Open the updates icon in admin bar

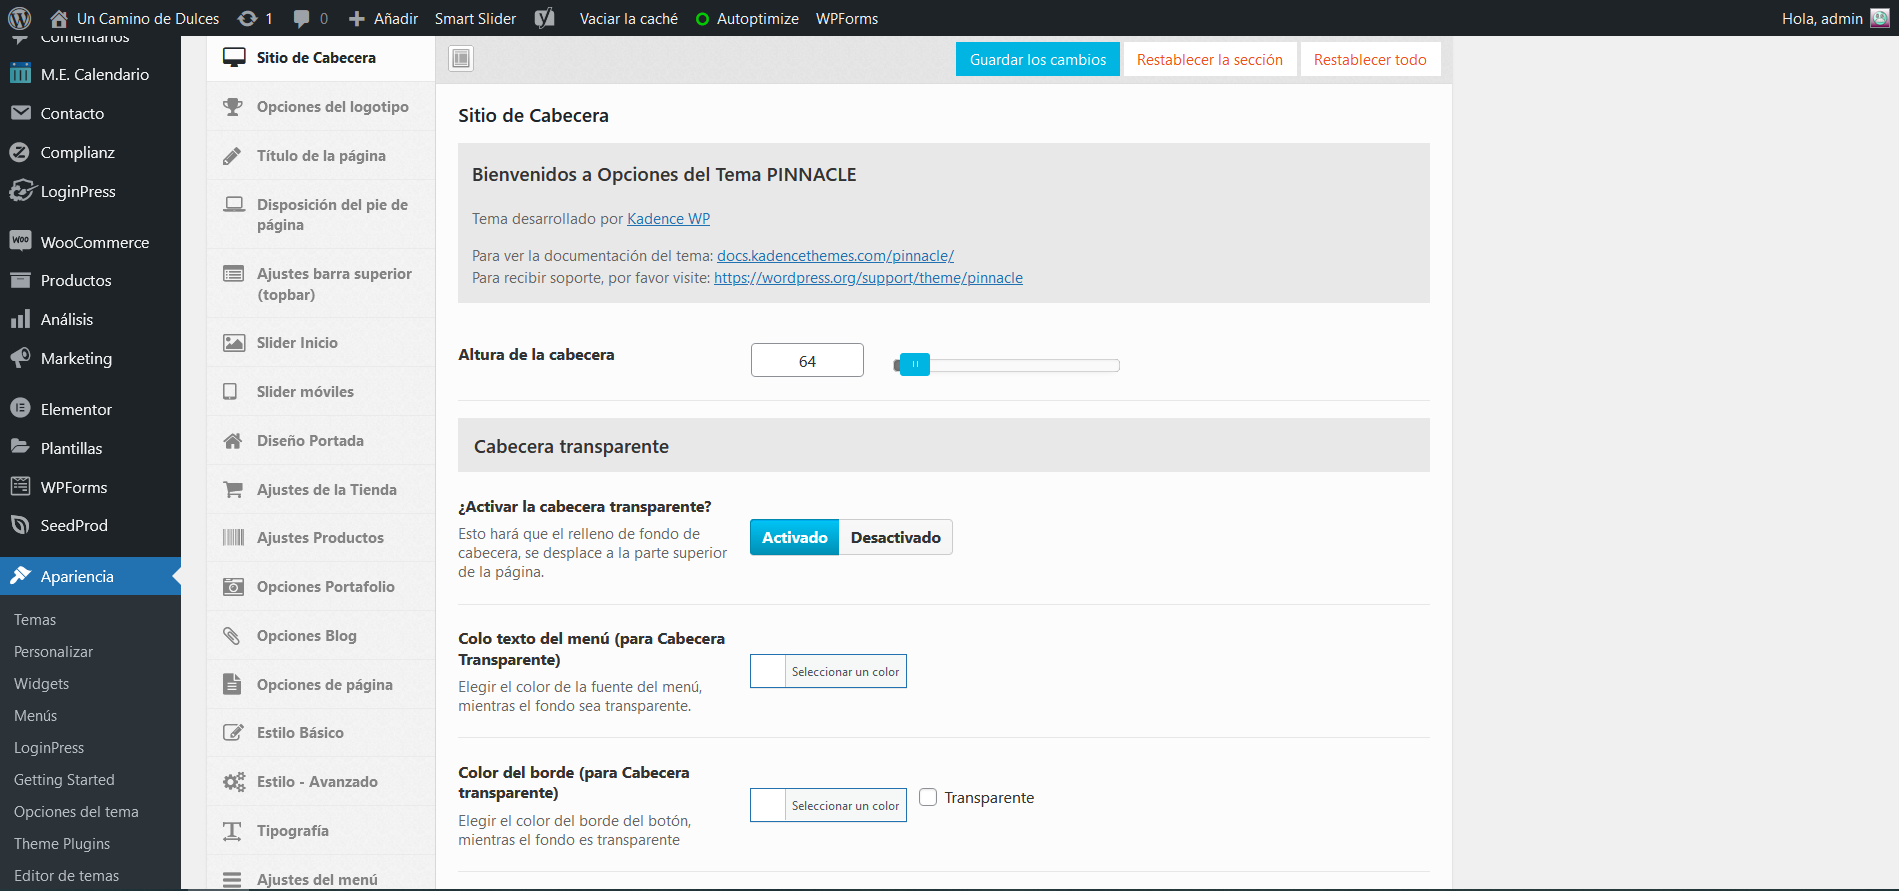point(247,18)
